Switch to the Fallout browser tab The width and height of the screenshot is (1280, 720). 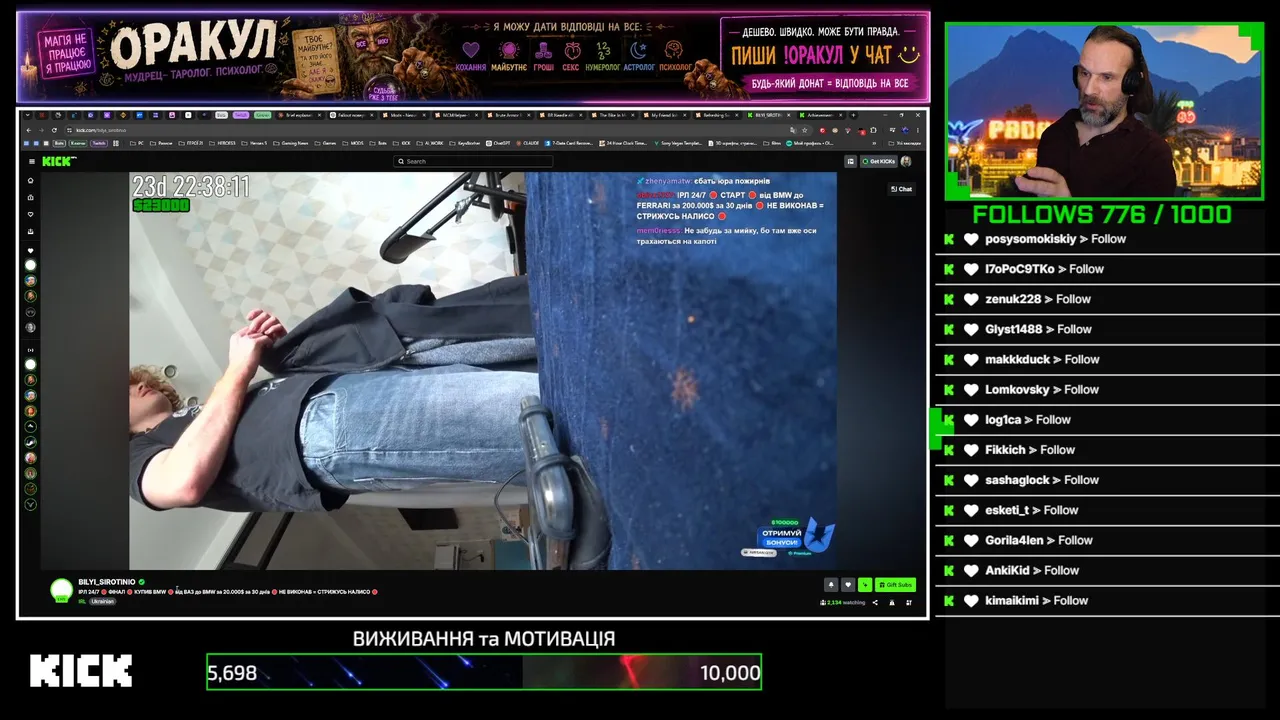point(351,115)
